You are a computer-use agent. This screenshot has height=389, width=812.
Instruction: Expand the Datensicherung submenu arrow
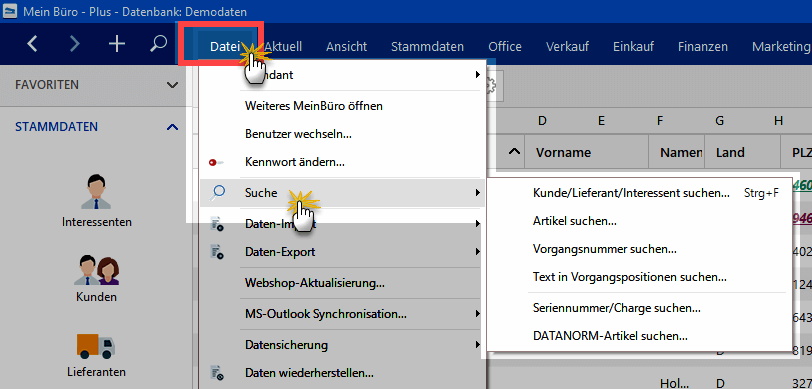(x=477, y=344)
